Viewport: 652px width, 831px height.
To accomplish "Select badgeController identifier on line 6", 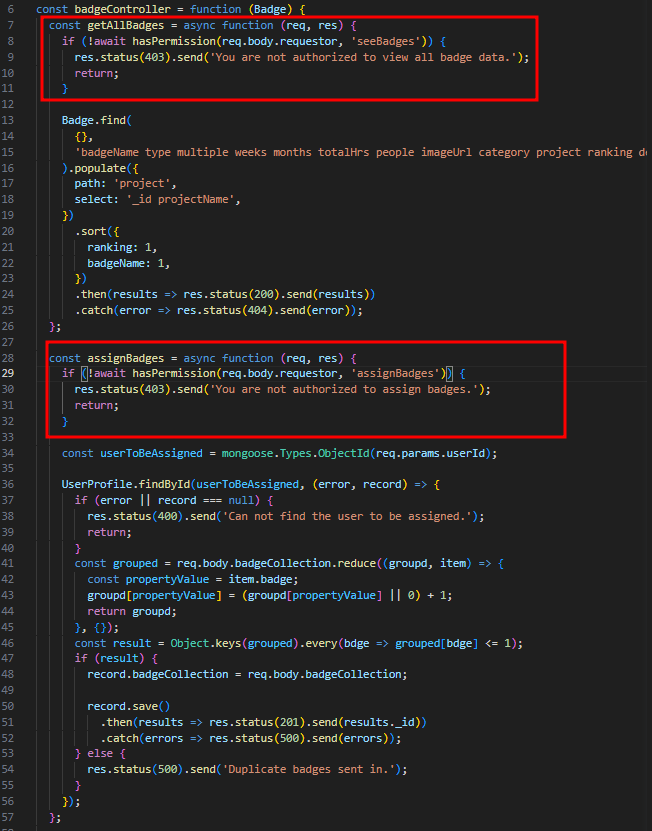I will (x=122, y=9).
